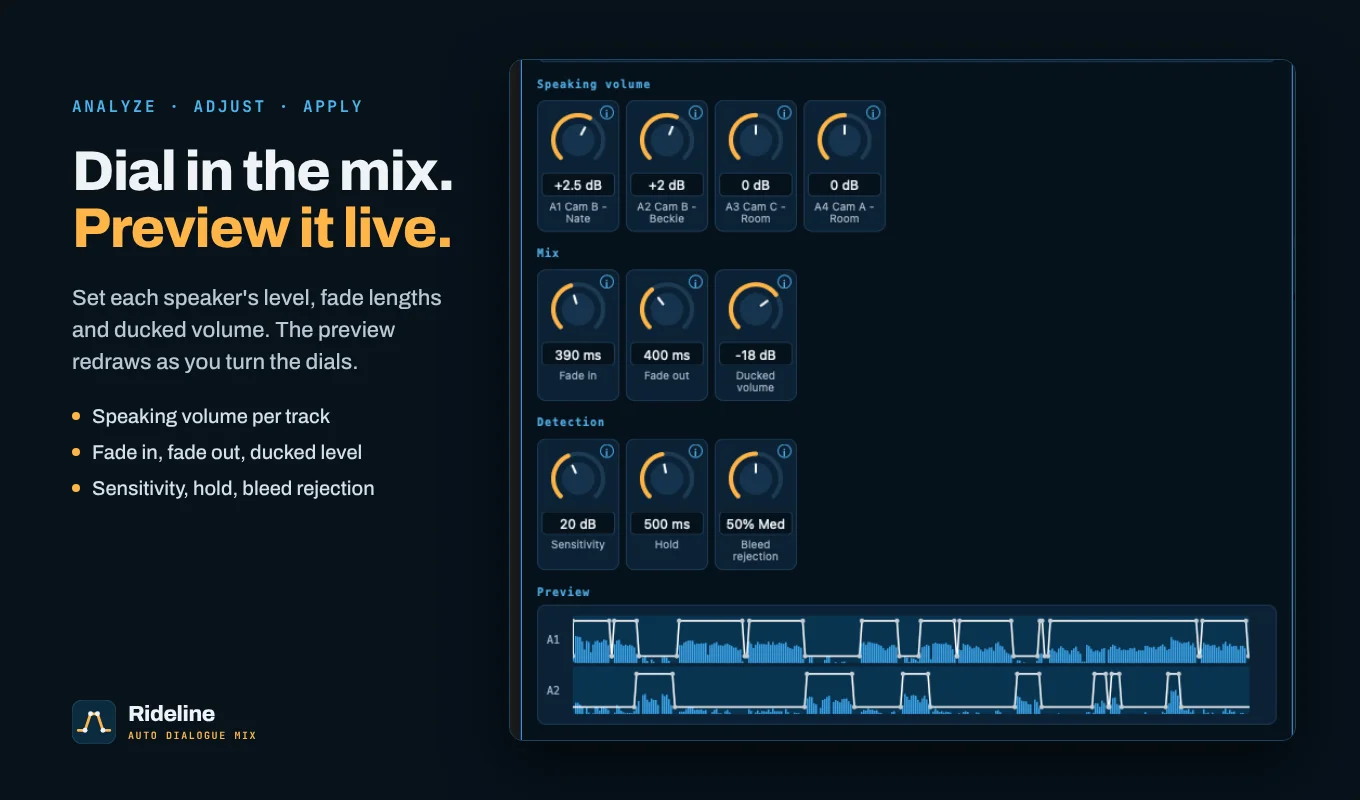
Task: Click the Sensitivity dial
Action: [x=578, y=478]
